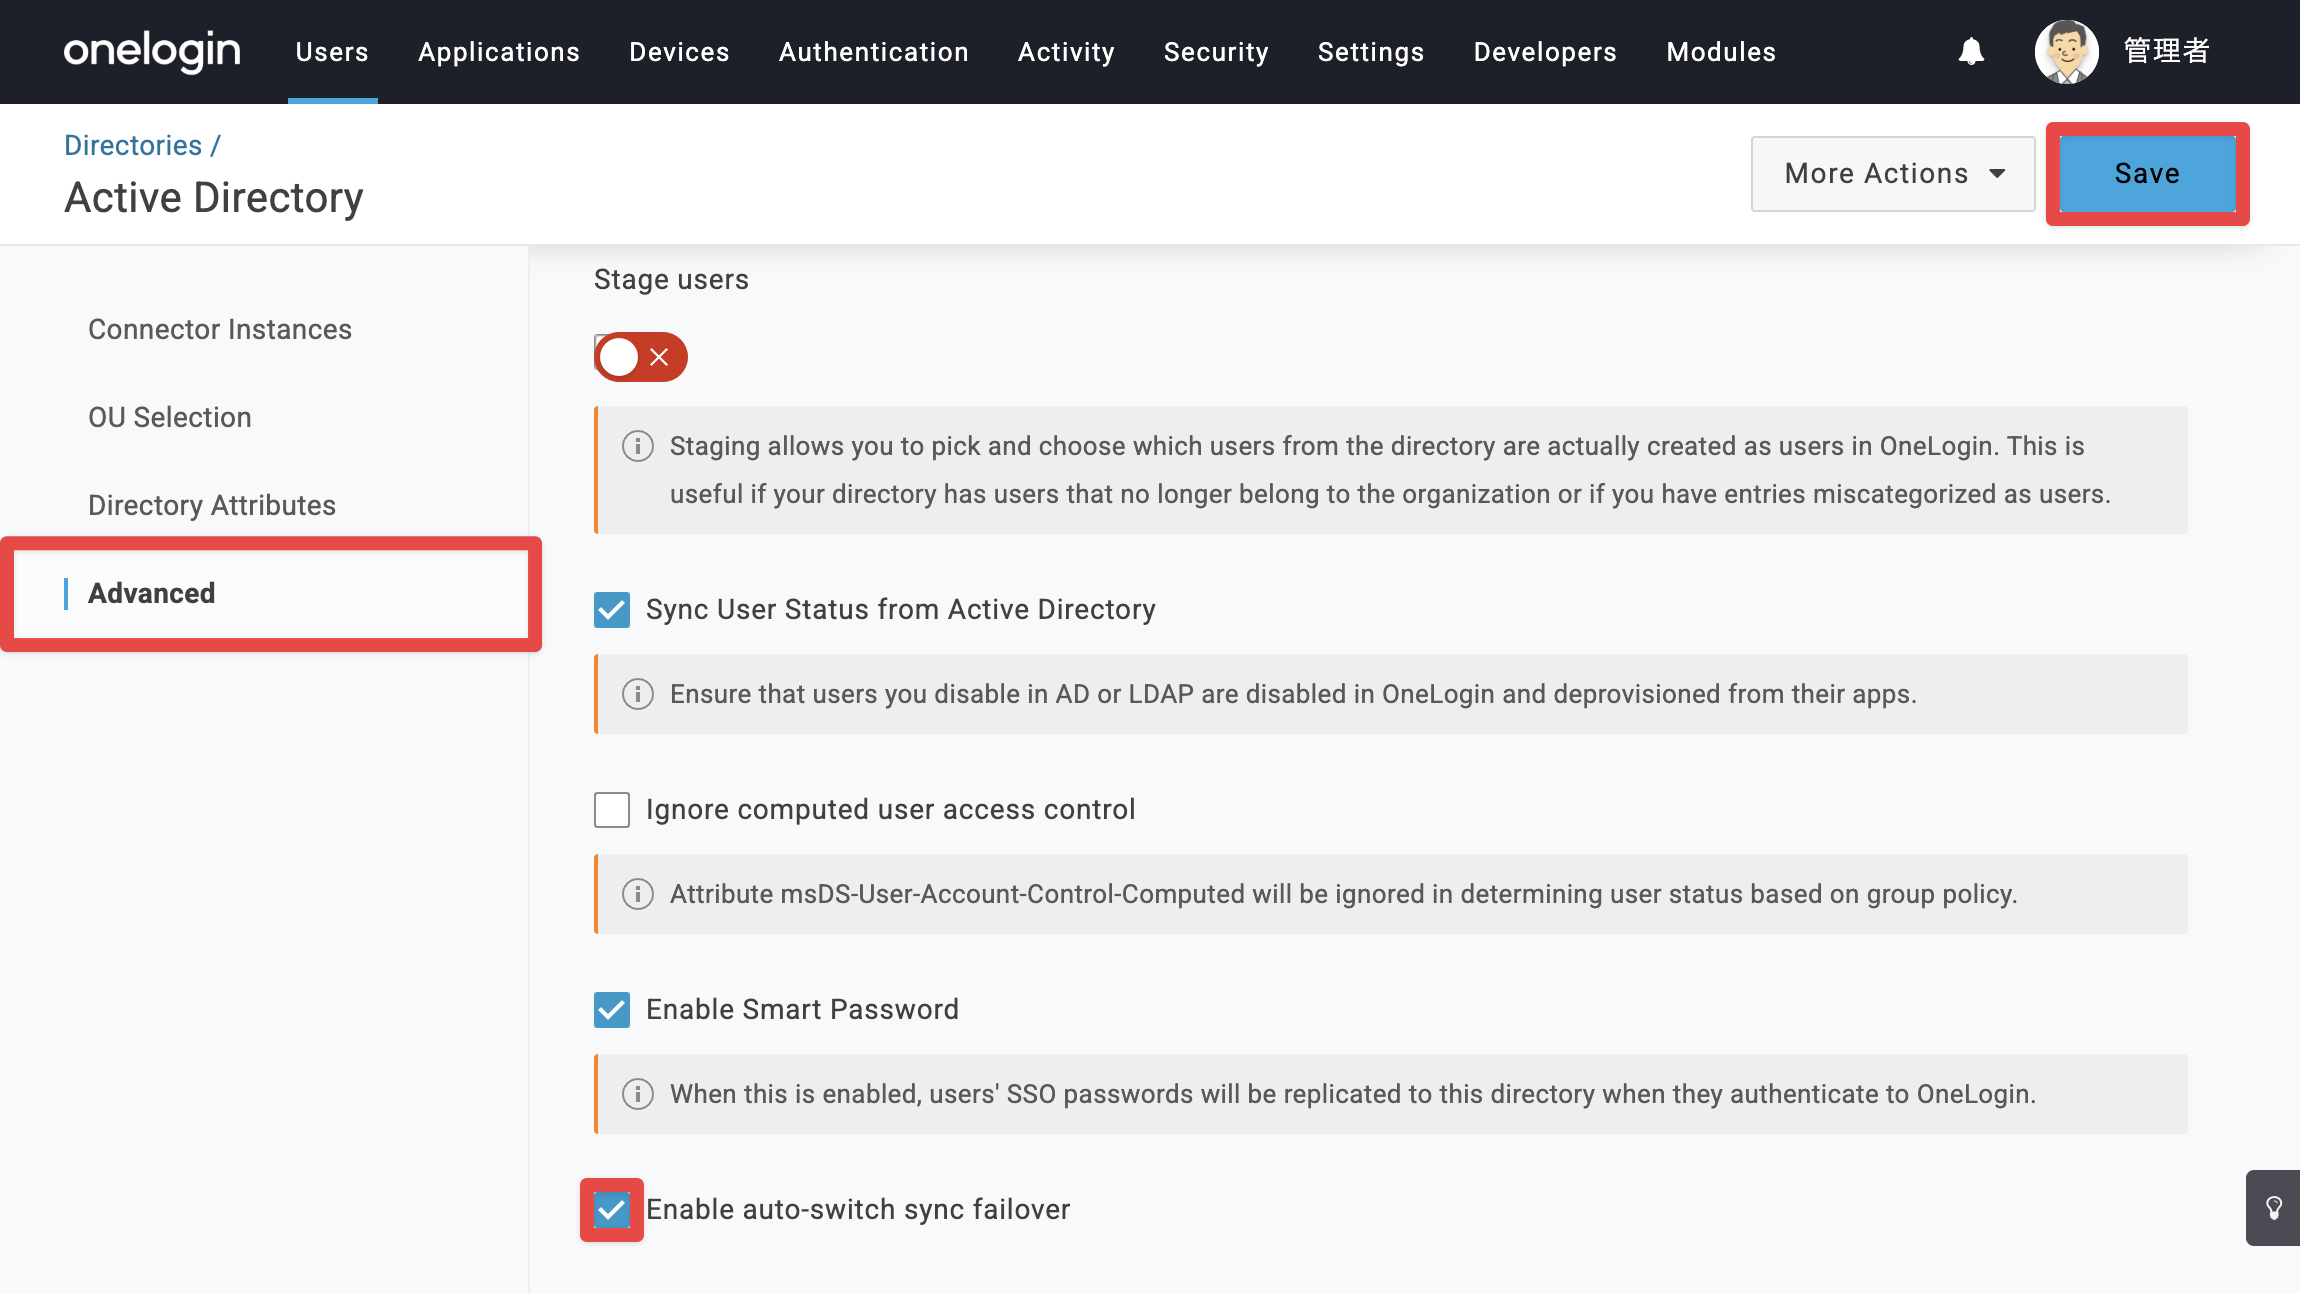Select Connector Instances in sidebar
This screenshot has height=1294, width=2300.
coord(220,329)
